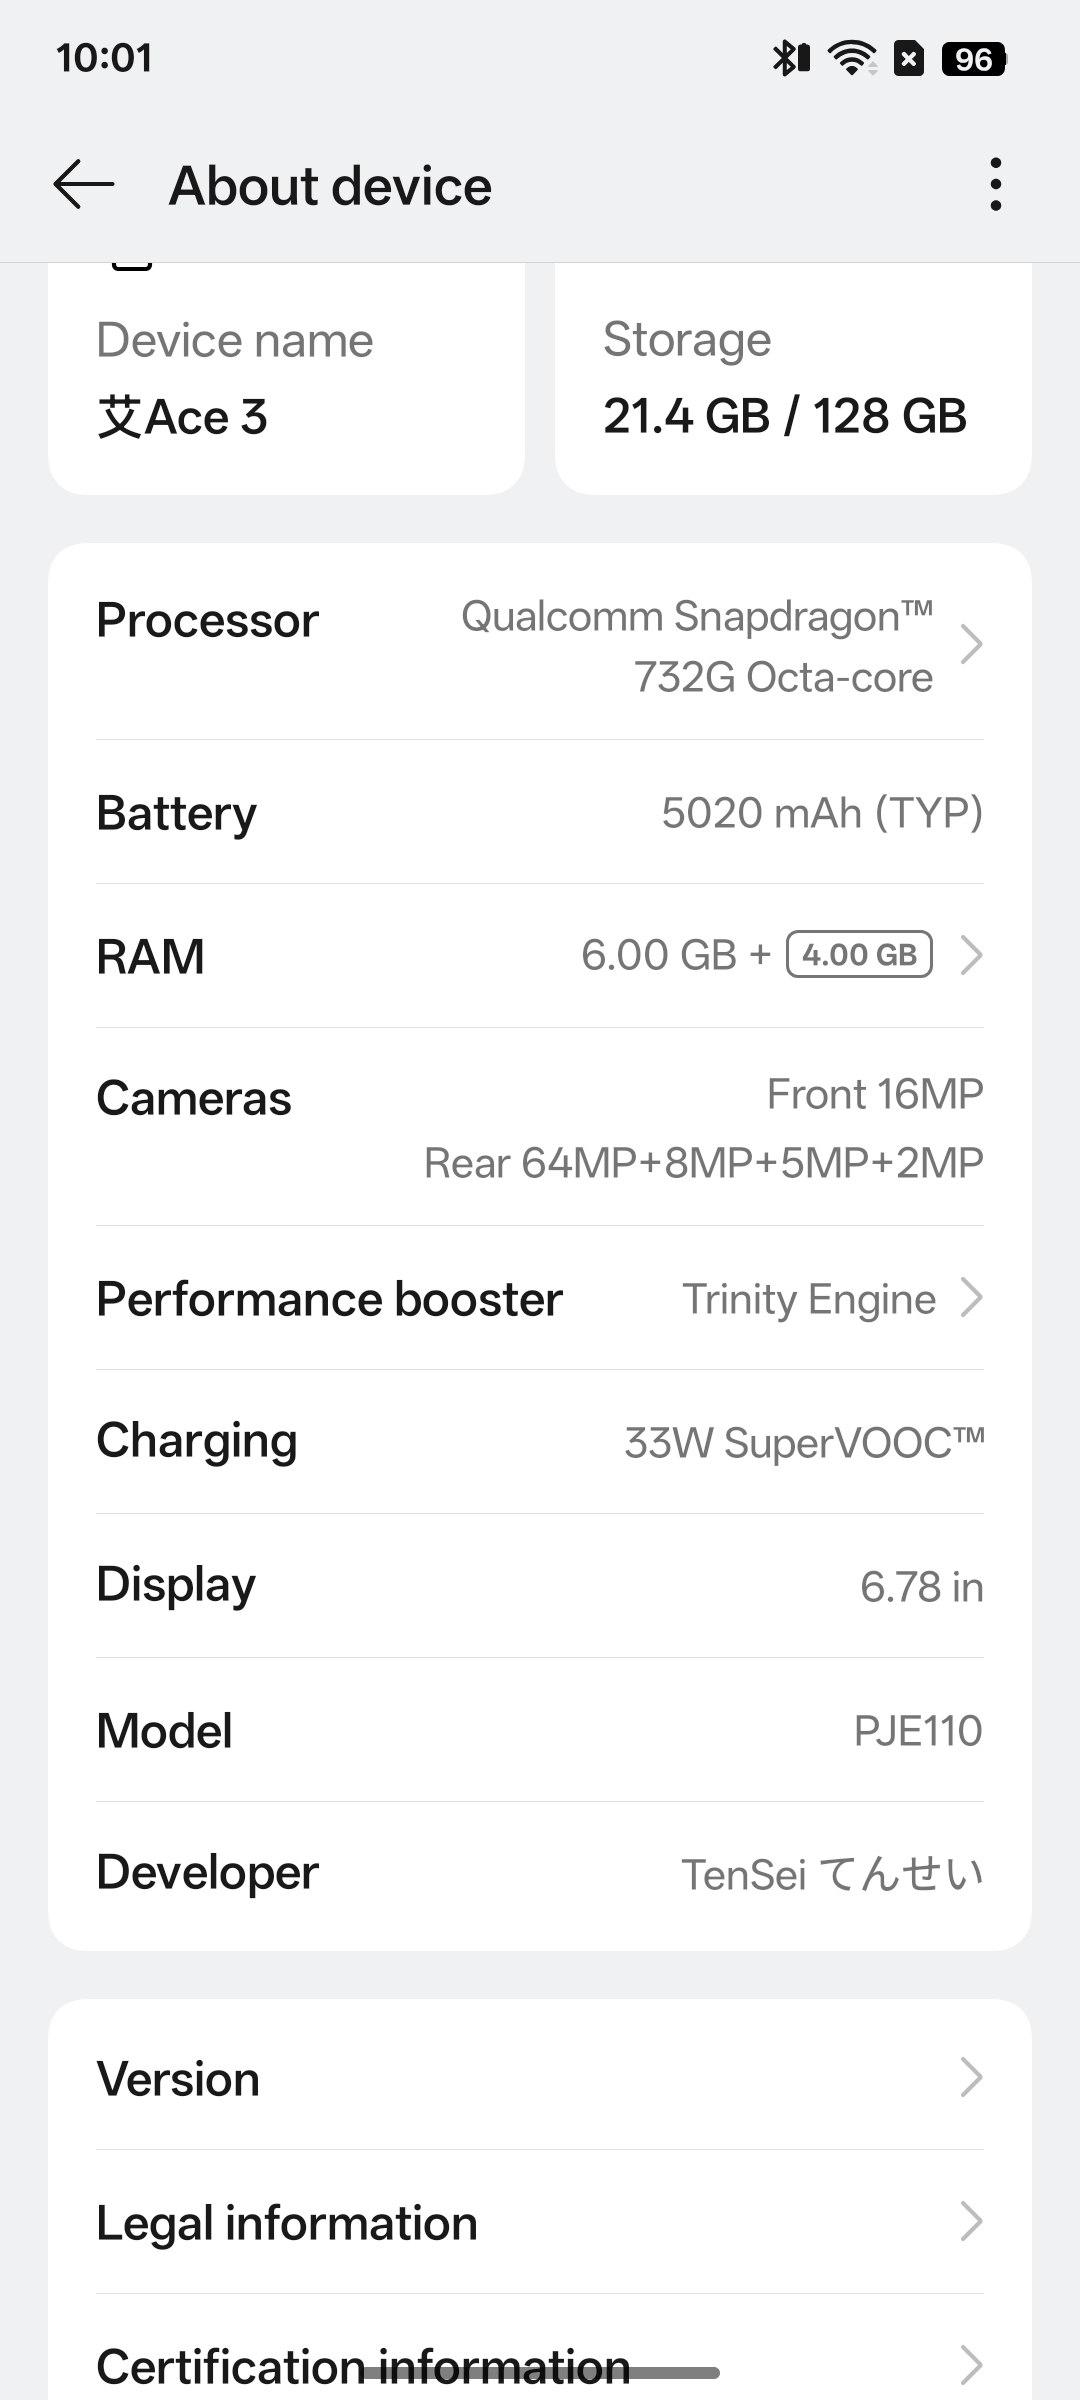Open Legal information

click(x=540, y=2222)
